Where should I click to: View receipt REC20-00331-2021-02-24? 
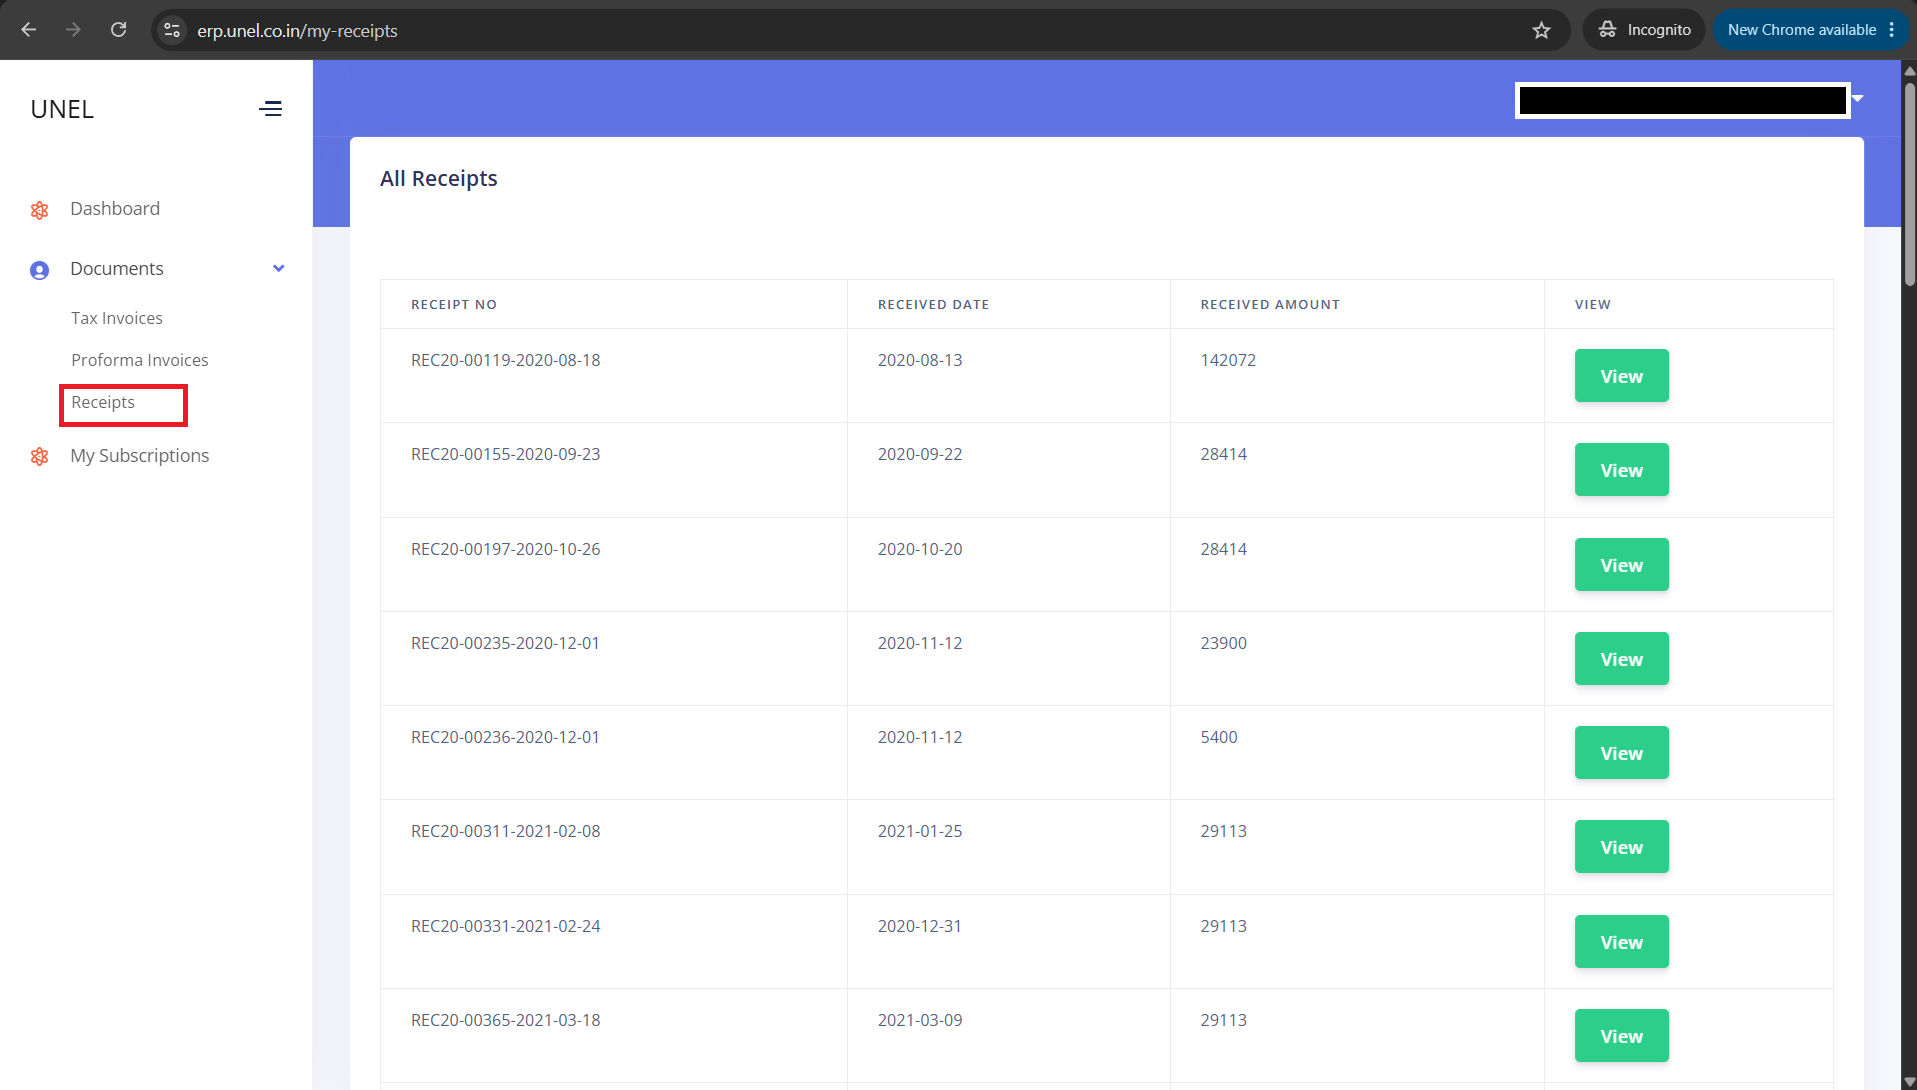[x=1621, y=942]
